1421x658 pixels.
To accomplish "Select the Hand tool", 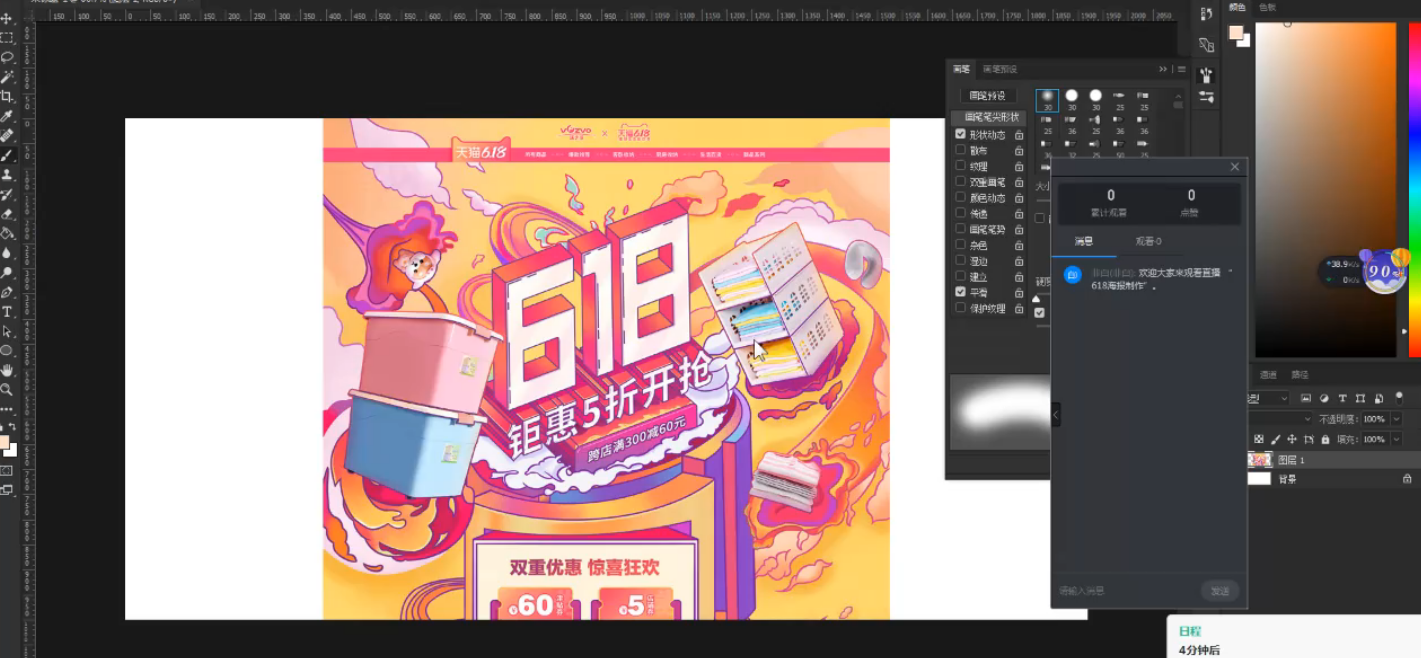I will pyautogui.click(x=7, y=370).
